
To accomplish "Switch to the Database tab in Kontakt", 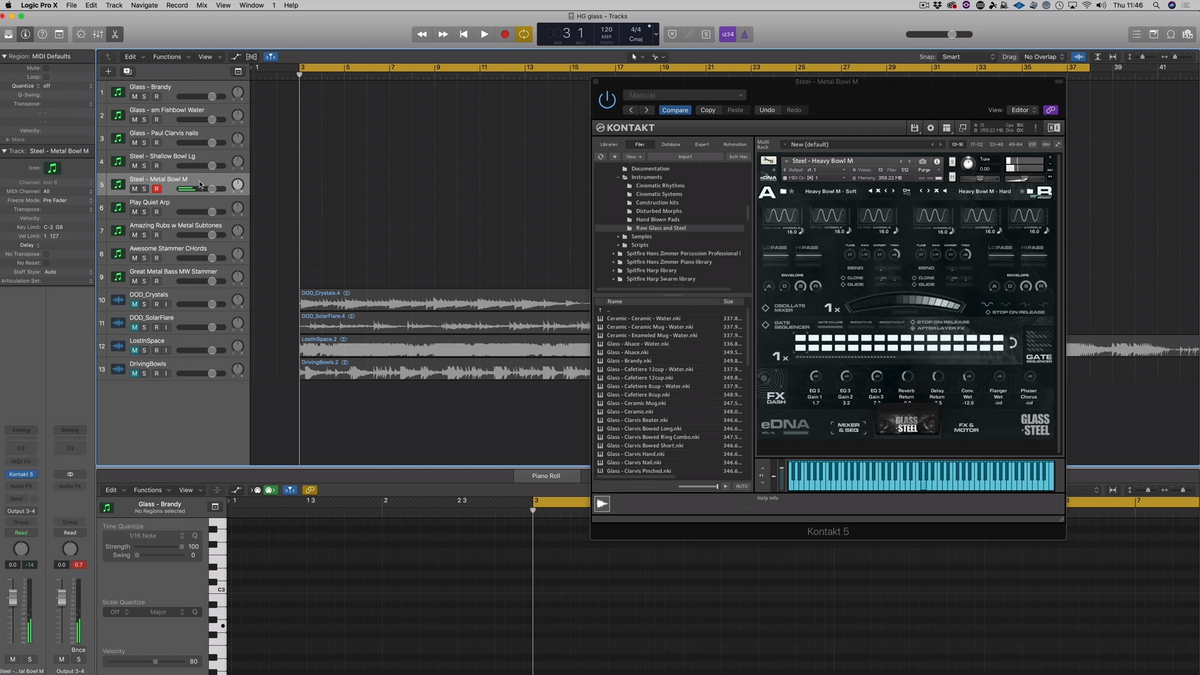I will [x=671, y=145].
